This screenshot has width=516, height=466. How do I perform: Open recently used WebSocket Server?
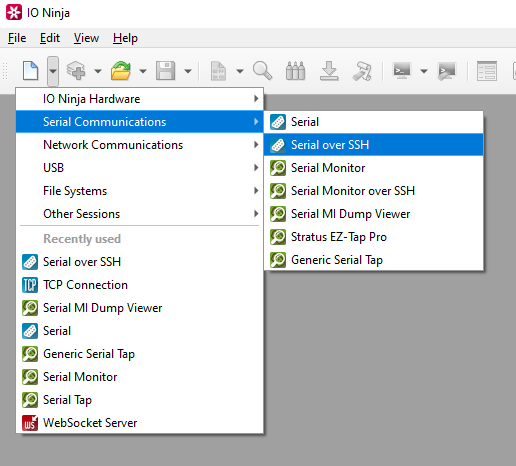(x=140, y=423)
